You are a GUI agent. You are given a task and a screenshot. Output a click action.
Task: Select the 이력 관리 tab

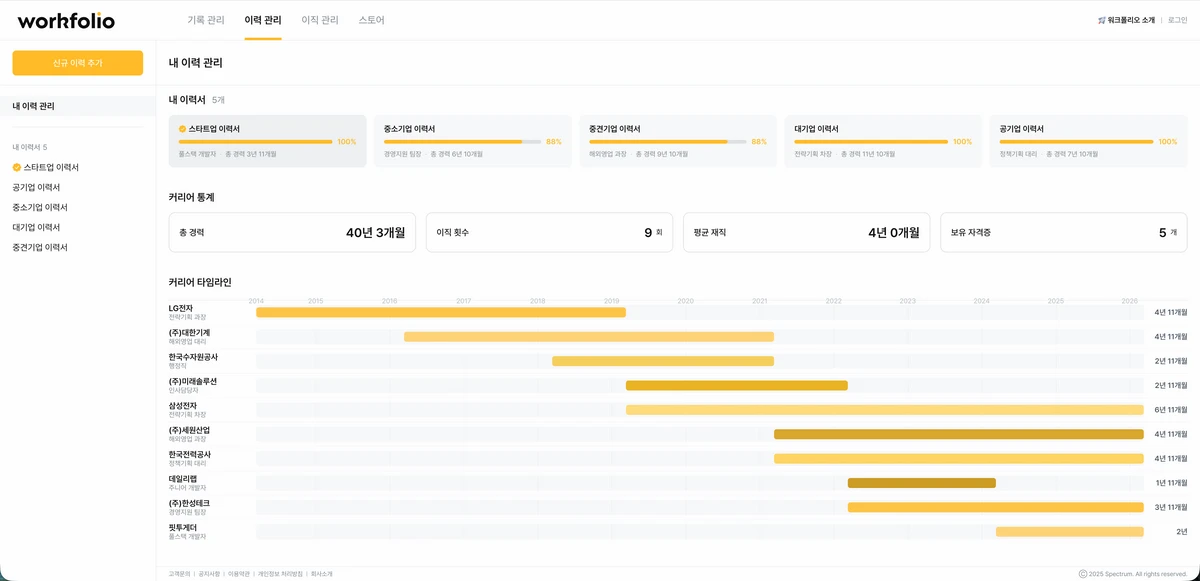coord(263,20)
